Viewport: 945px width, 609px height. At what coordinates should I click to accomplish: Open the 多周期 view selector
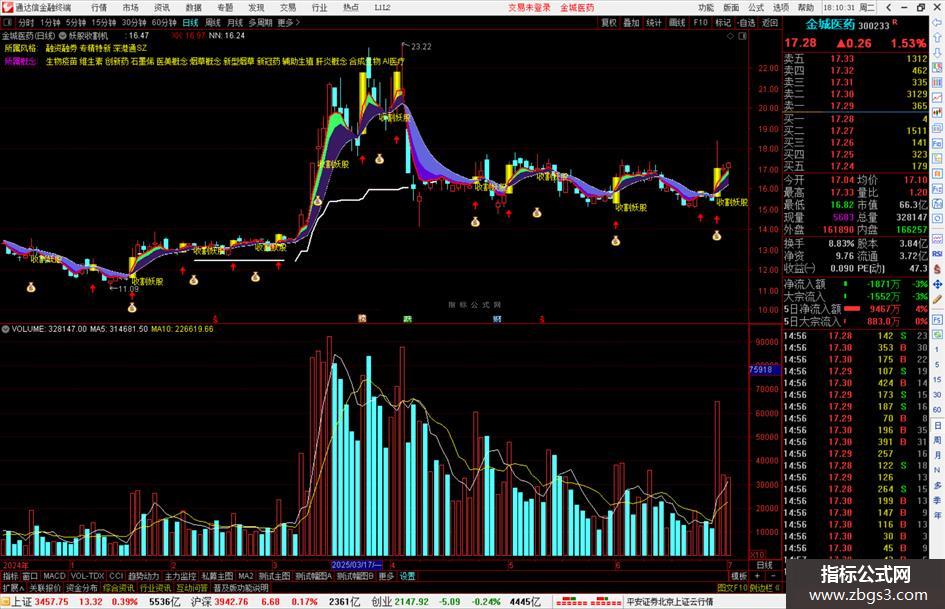[x=260, y=23]
